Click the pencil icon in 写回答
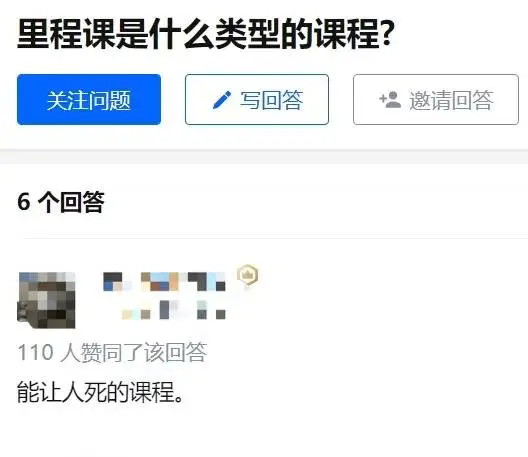Viewport: 528px width, 457px height. pyautogui.click(x=222, y=100)
